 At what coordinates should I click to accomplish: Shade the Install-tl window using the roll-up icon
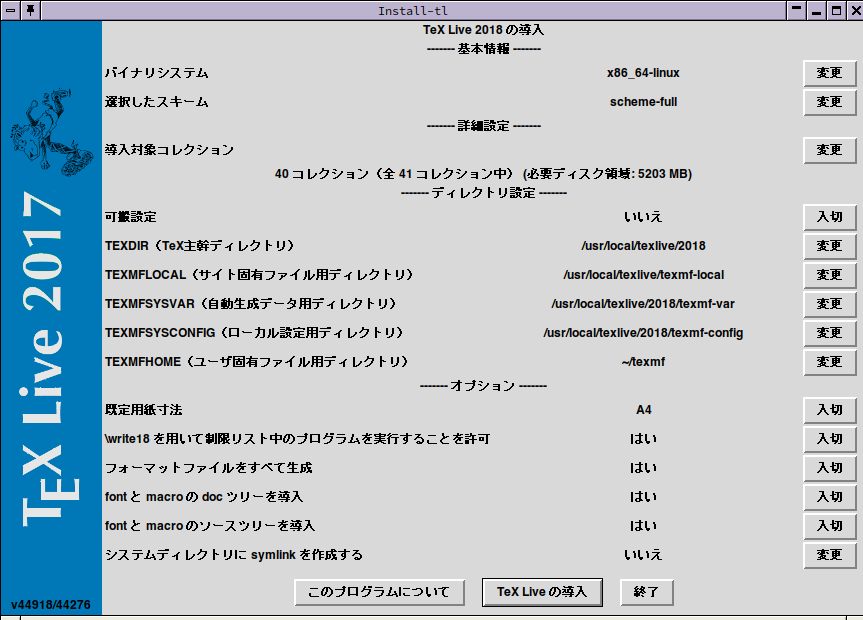[x=796, y=10]
